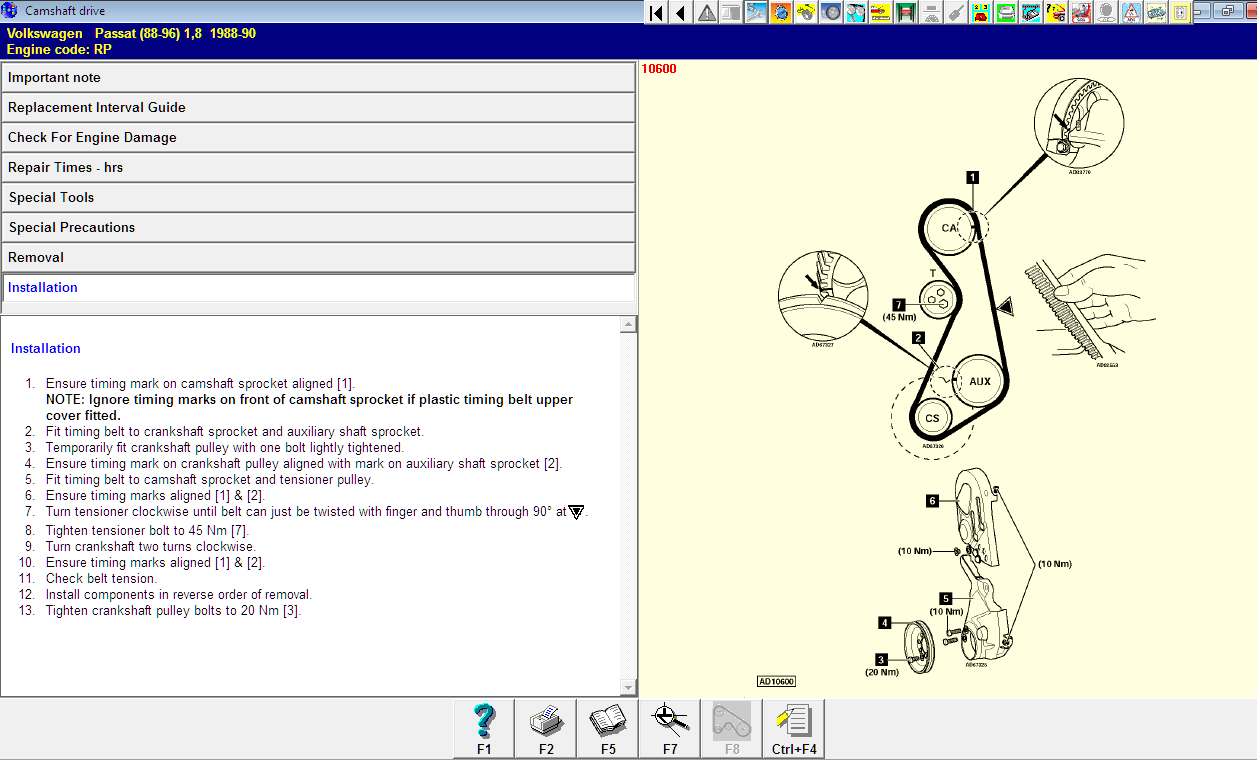
Task: Jump to first page with bar-arrow icon
Action: click(656, 13)
